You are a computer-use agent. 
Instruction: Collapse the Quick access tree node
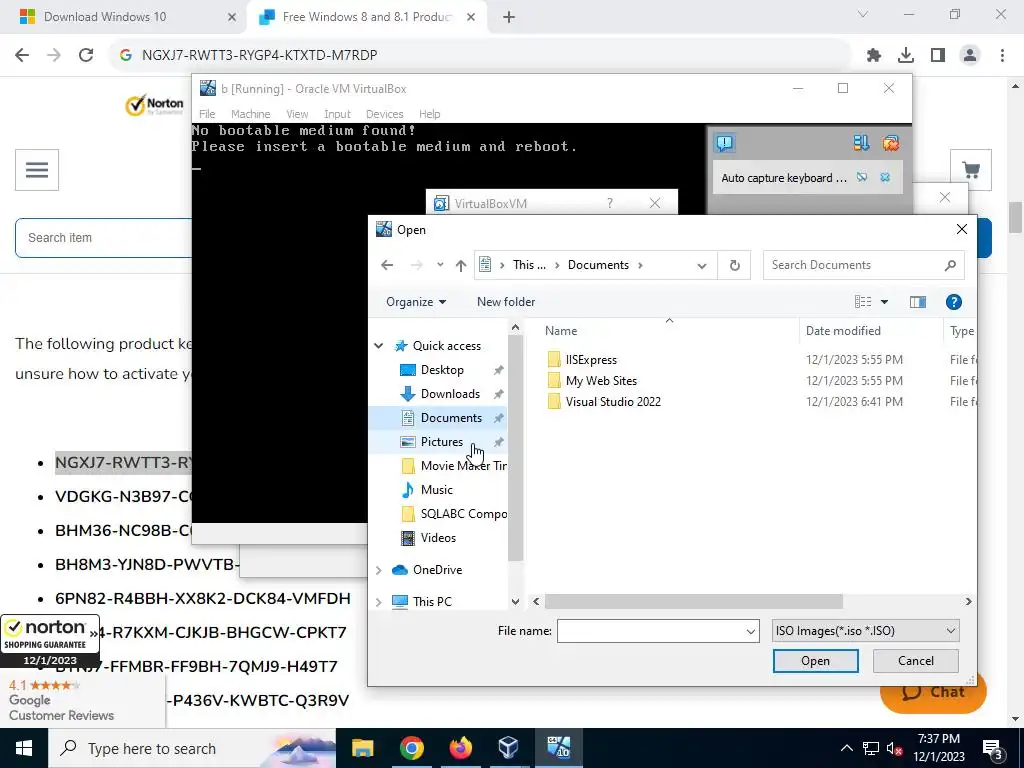pyautogui.click(x=379, y=345)
